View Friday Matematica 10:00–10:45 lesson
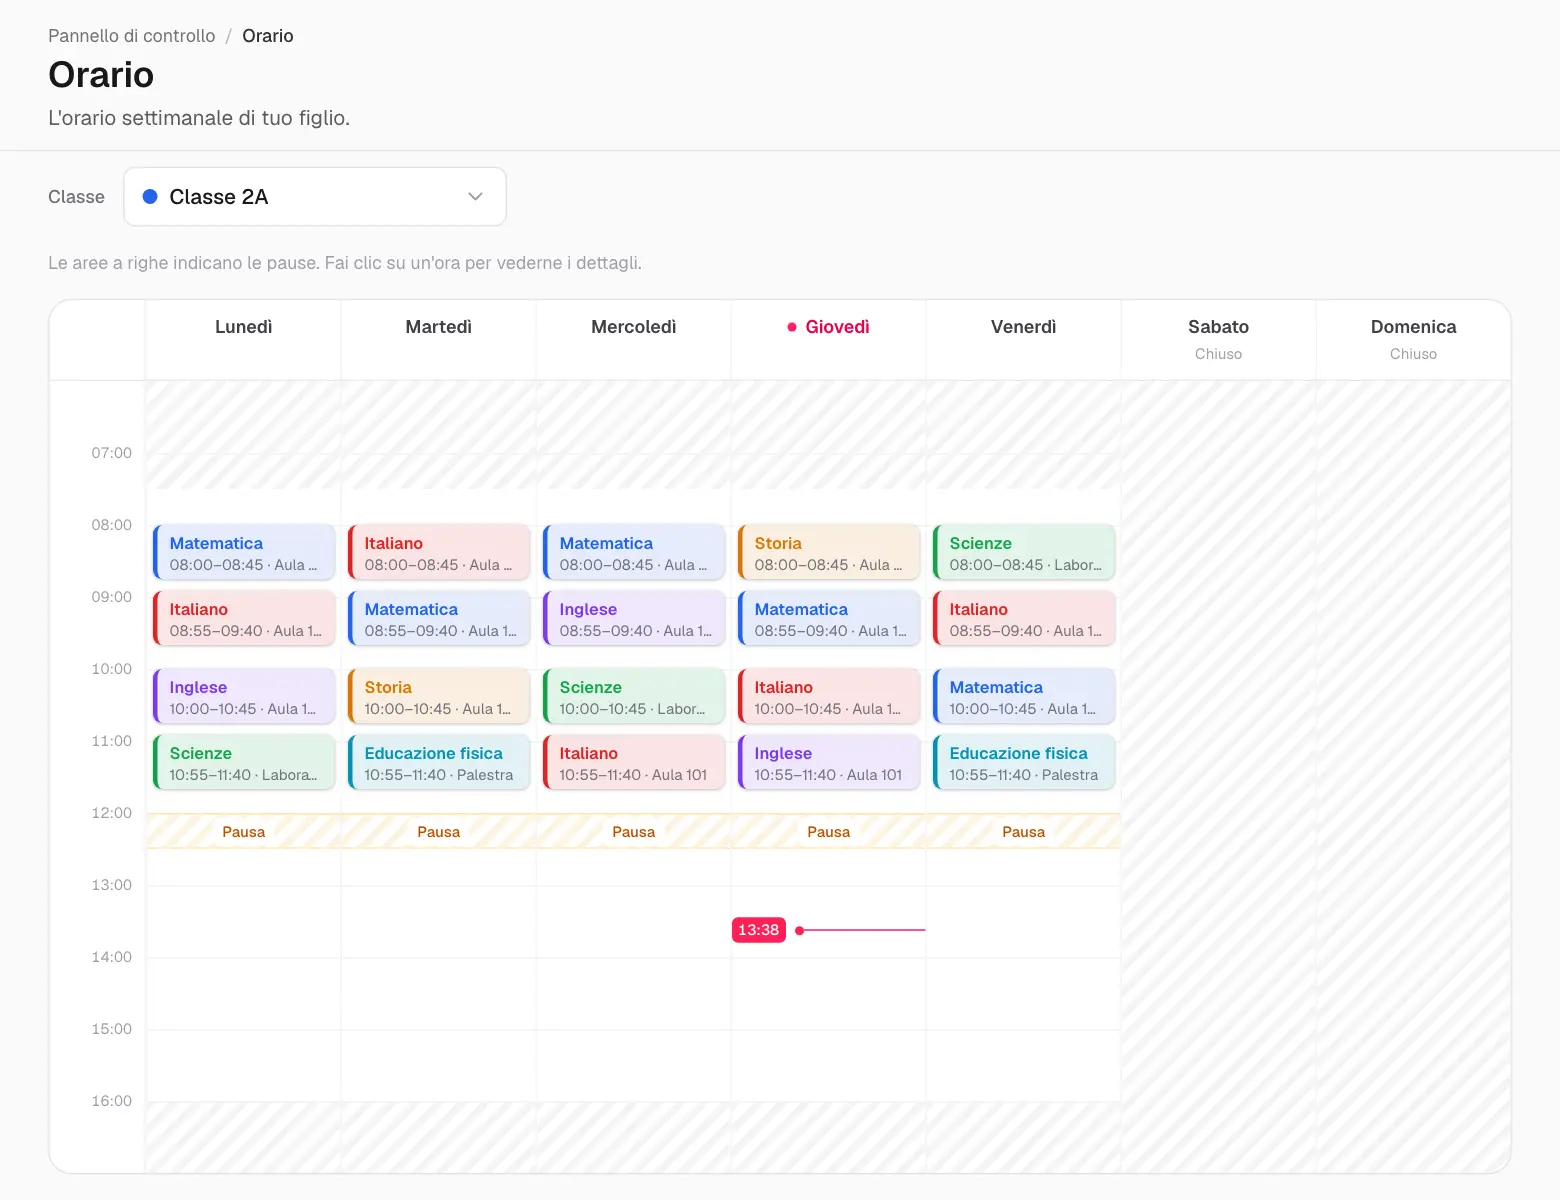The height and width of the screenshot is (1200, 1560). tap(1024, 696)
